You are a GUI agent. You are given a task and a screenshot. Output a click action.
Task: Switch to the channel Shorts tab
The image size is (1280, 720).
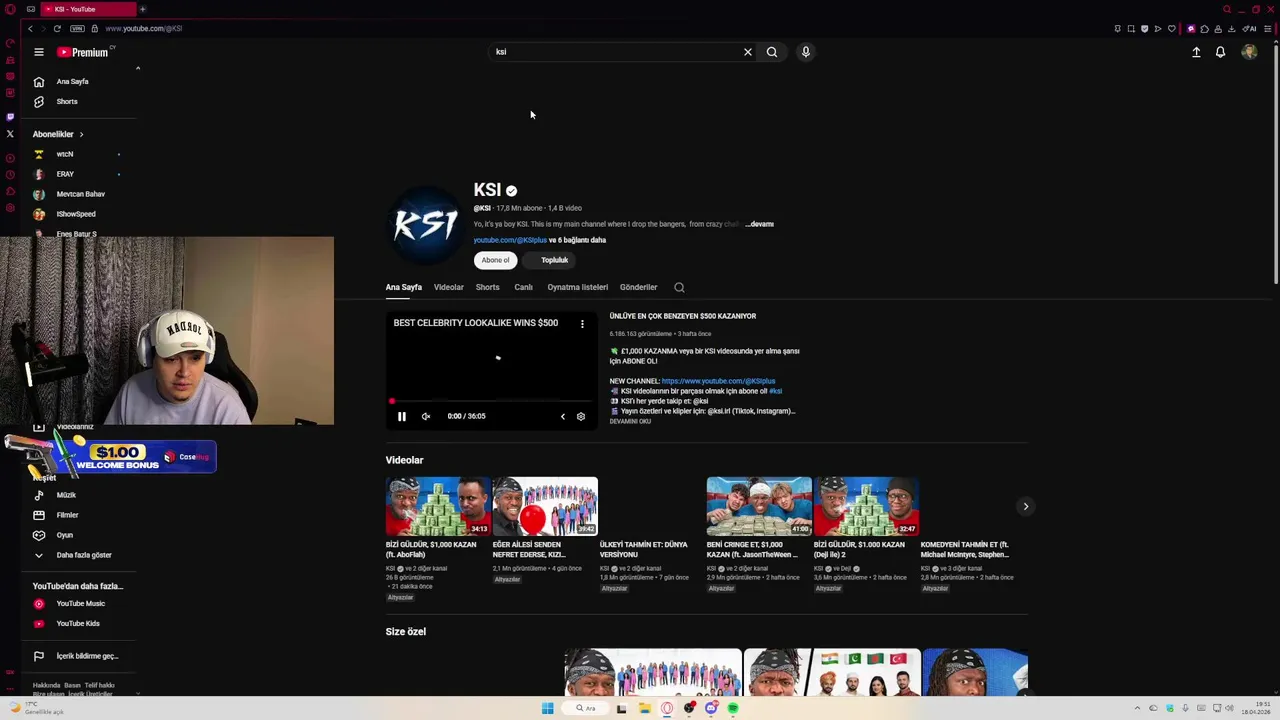487,287
